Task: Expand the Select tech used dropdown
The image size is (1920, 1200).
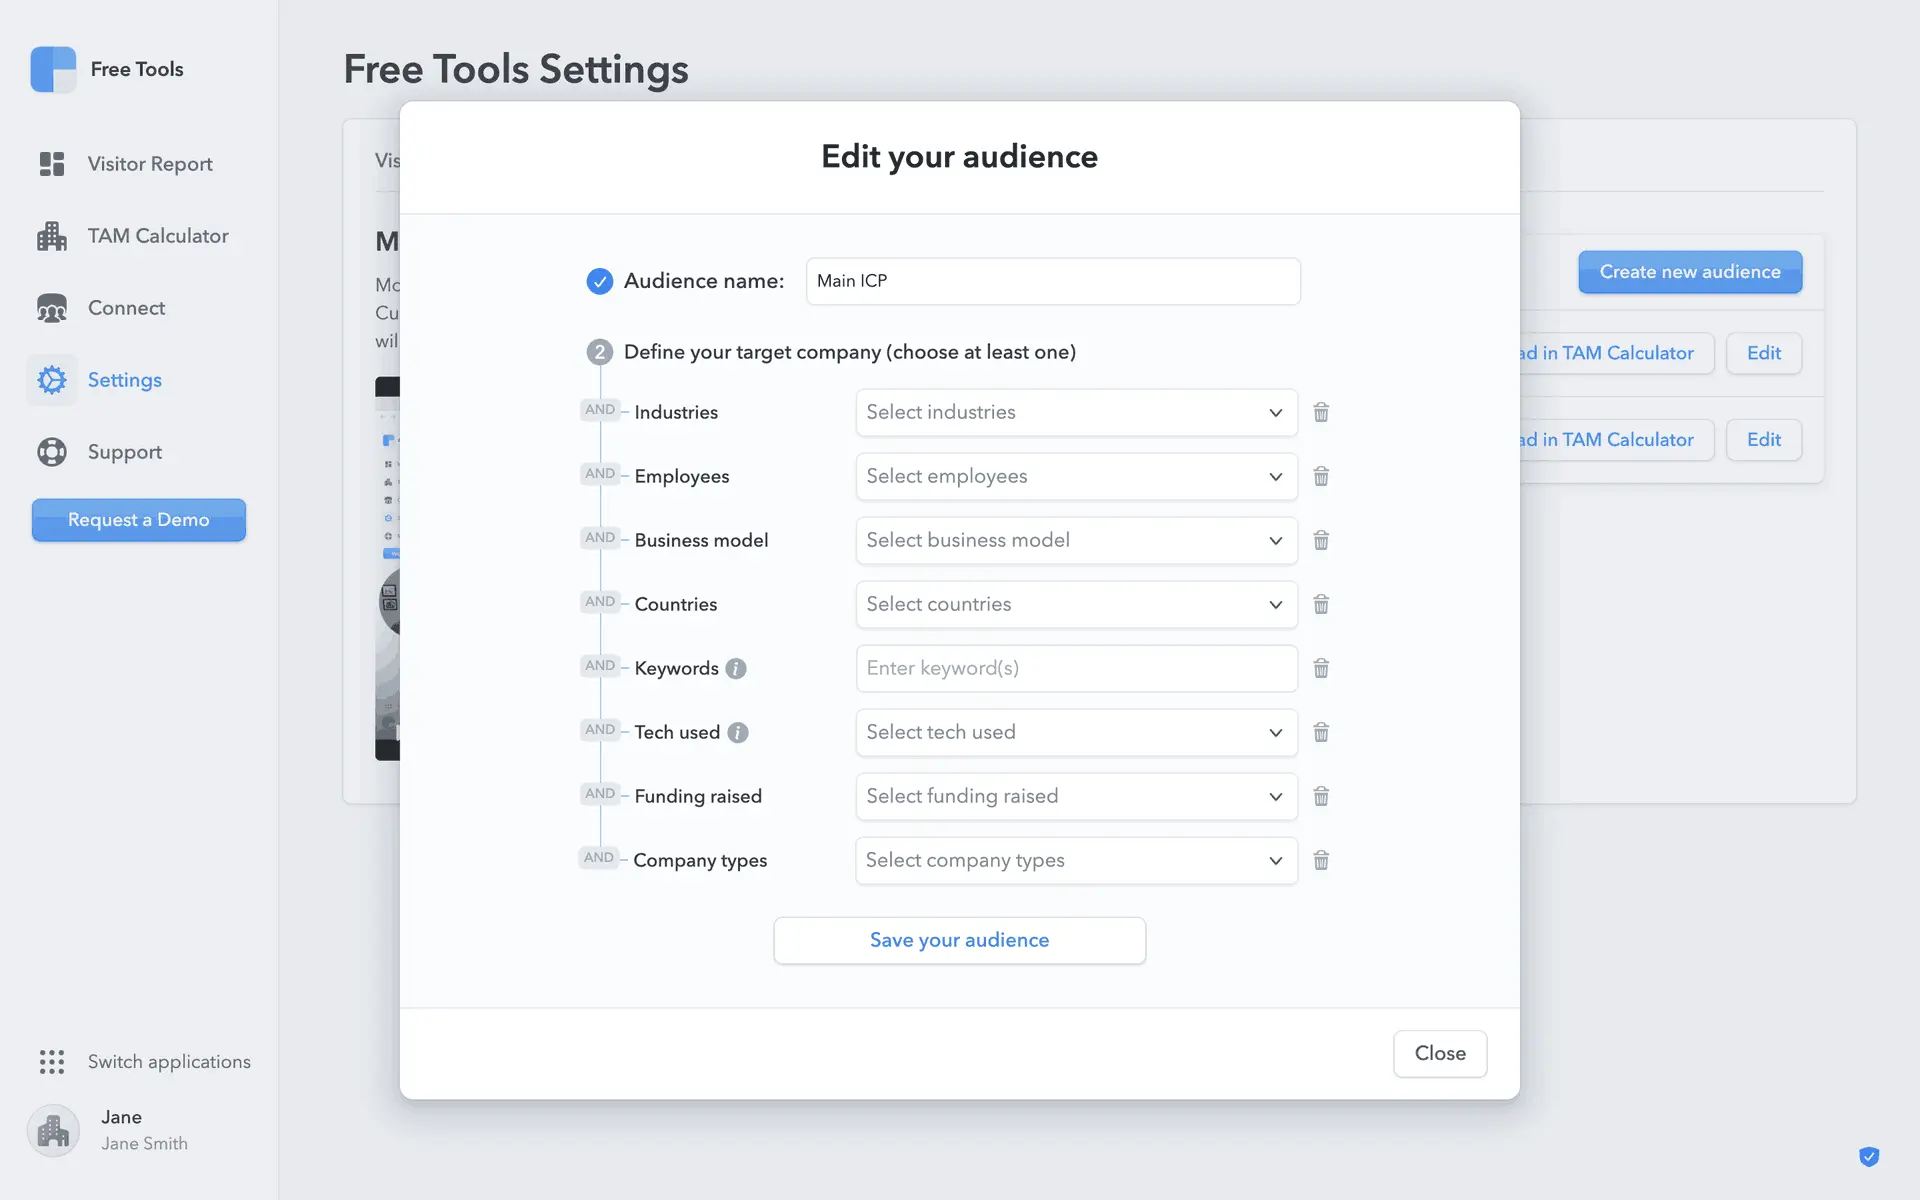Action: pyautogui.click(x=1076, y=732)
